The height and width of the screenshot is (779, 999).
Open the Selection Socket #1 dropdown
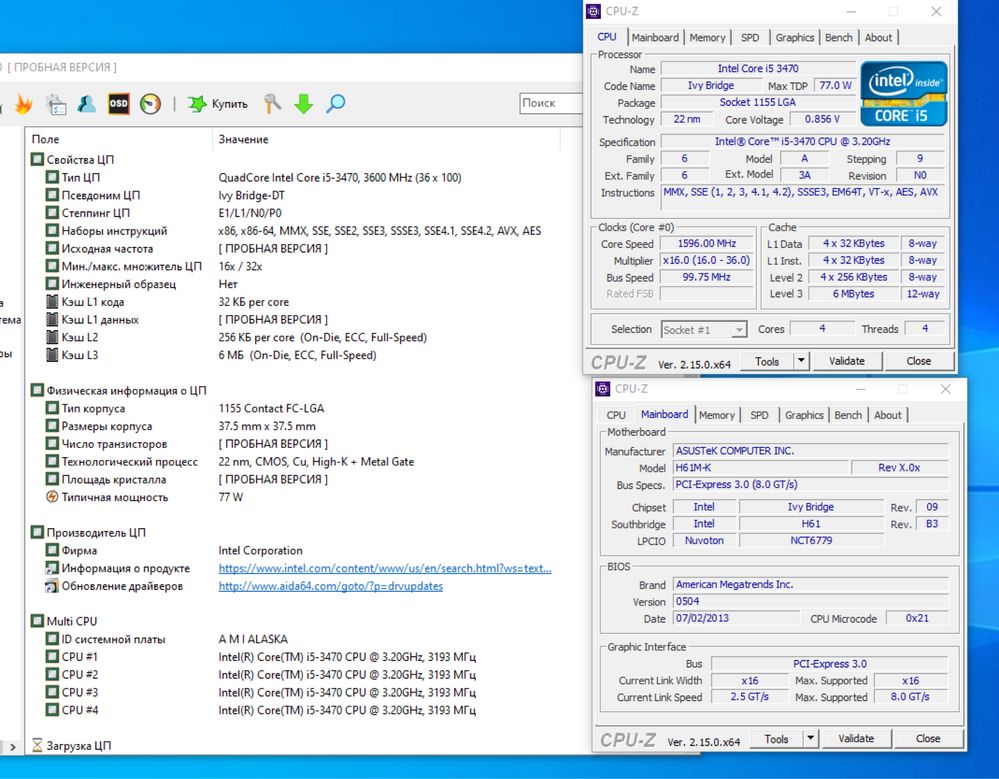[x=703, y=330]
